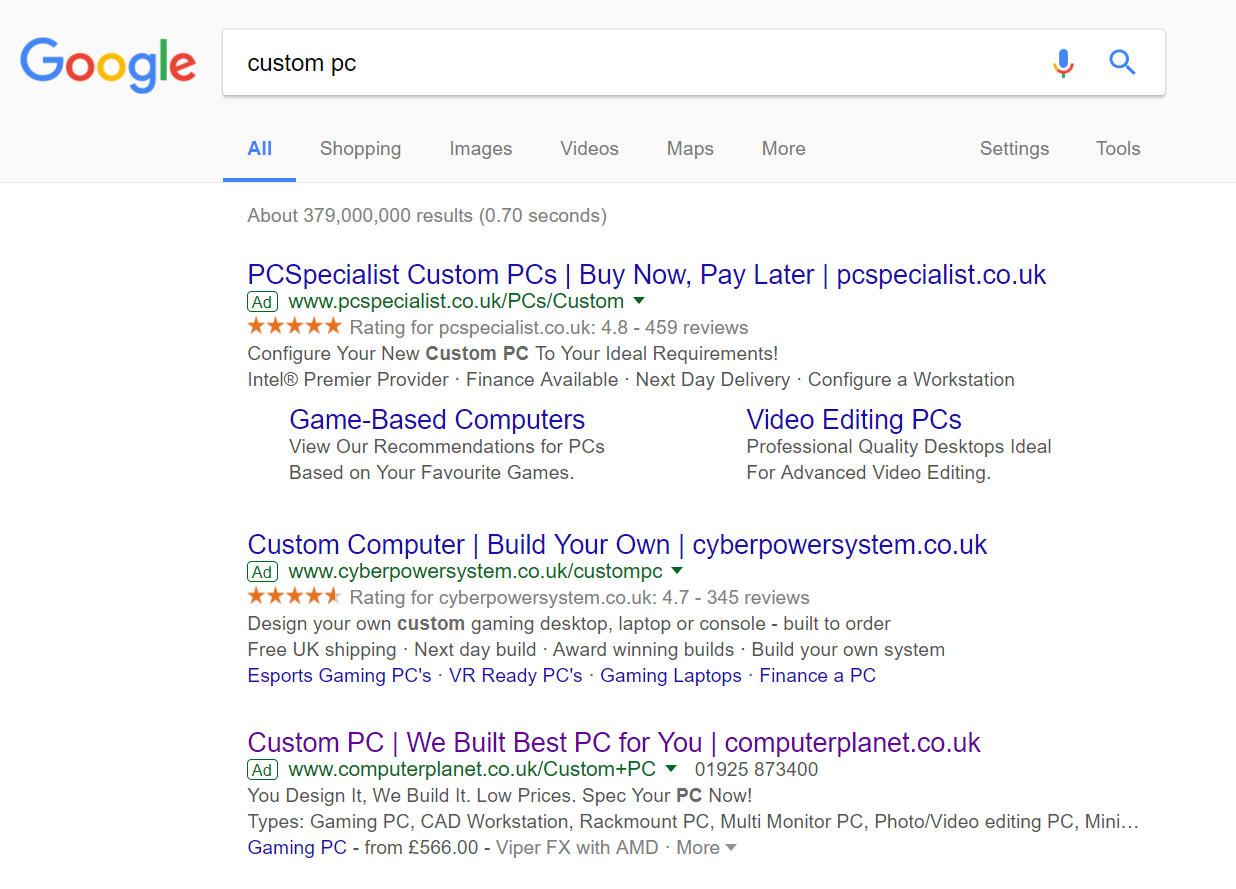1236x889 pixels.
Task: Open the search Settings menu
Action: pos(1014,148)
